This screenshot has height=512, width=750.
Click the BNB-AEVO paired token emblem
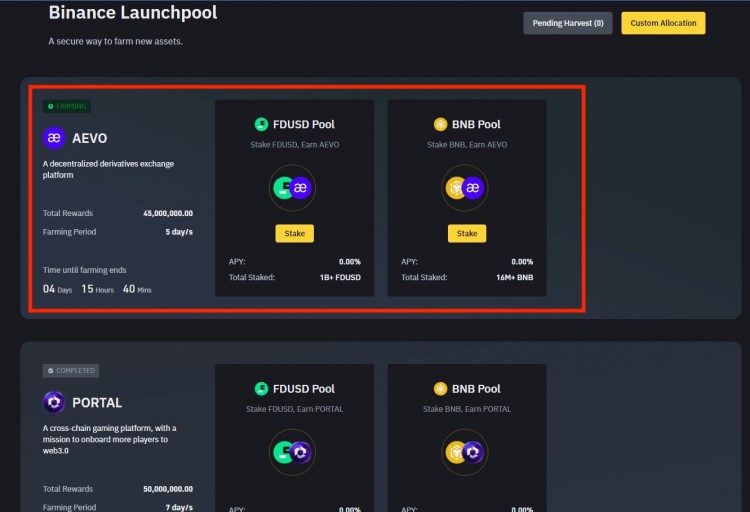pyautogui.click(x=464, y=188)
